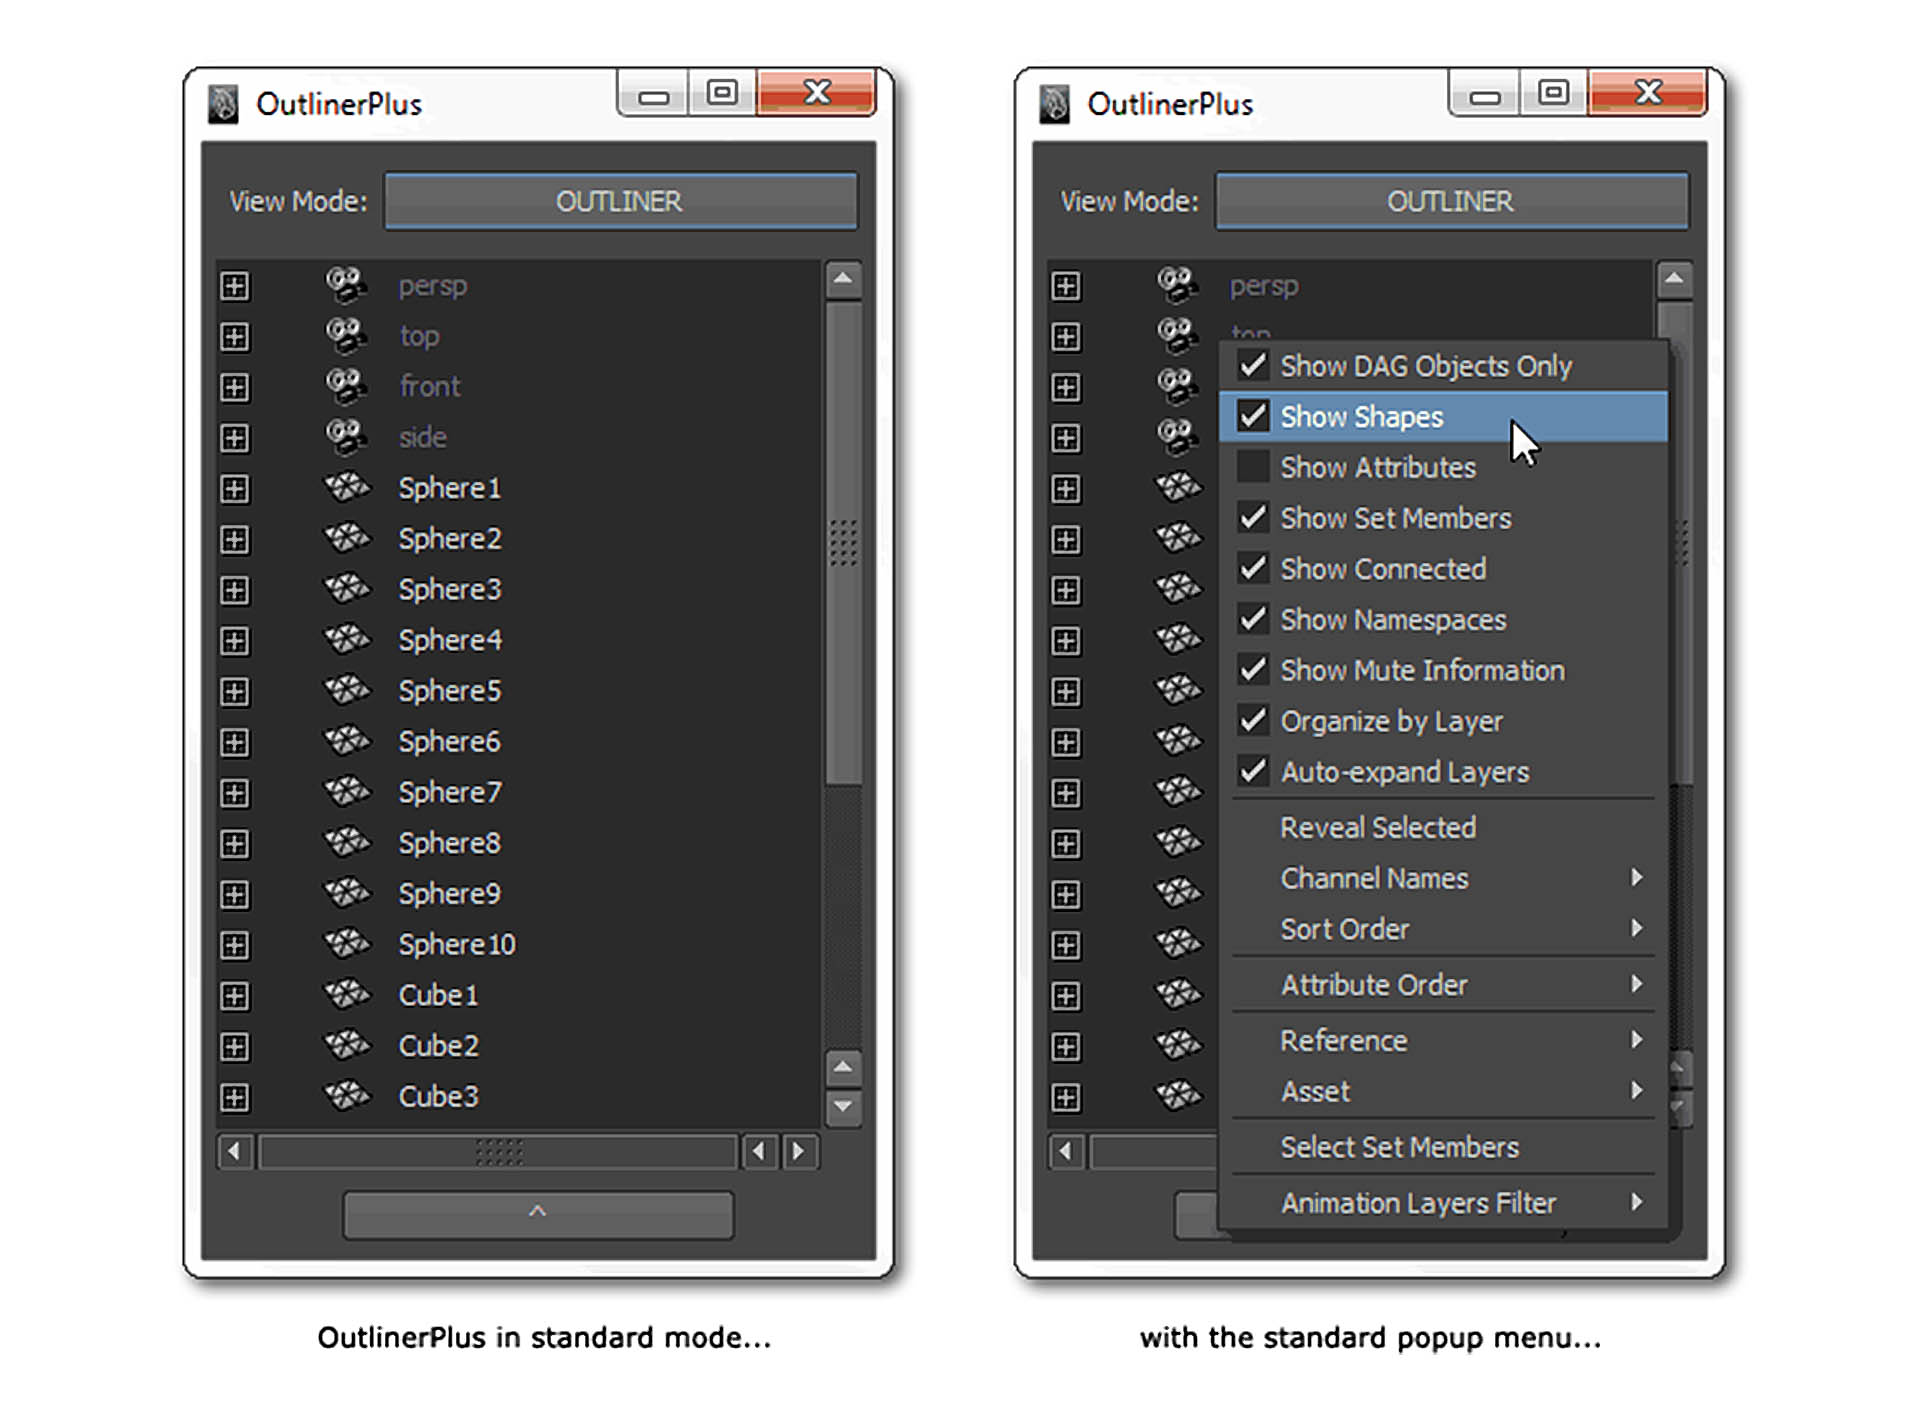Click the mesh icon beside Sphere5
The width and height of the screenshot is (1920, 1418).
(347, 690)
